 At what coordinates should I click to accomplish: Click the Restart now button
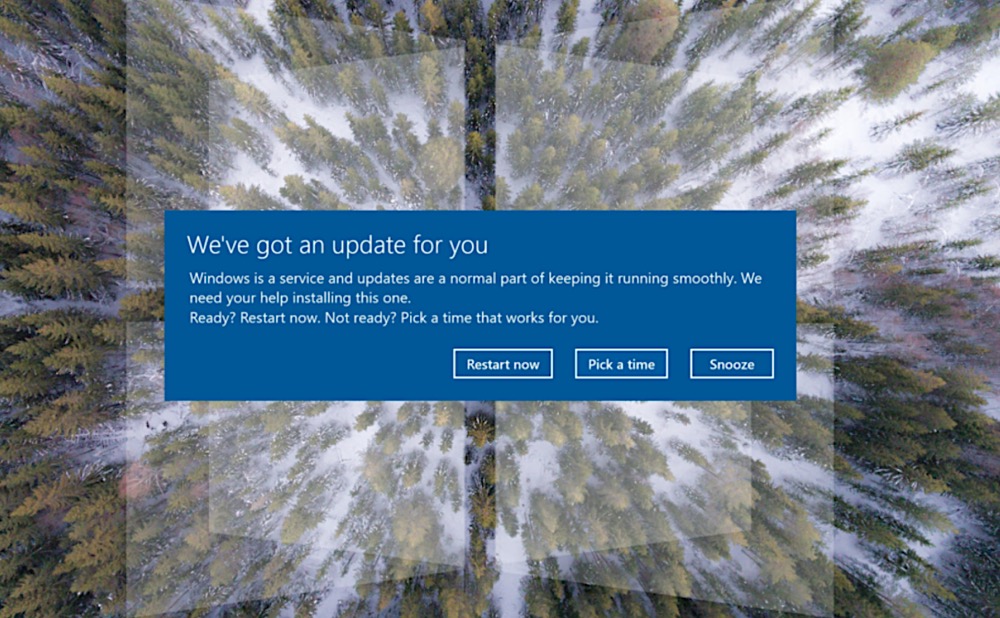point(502,364)
